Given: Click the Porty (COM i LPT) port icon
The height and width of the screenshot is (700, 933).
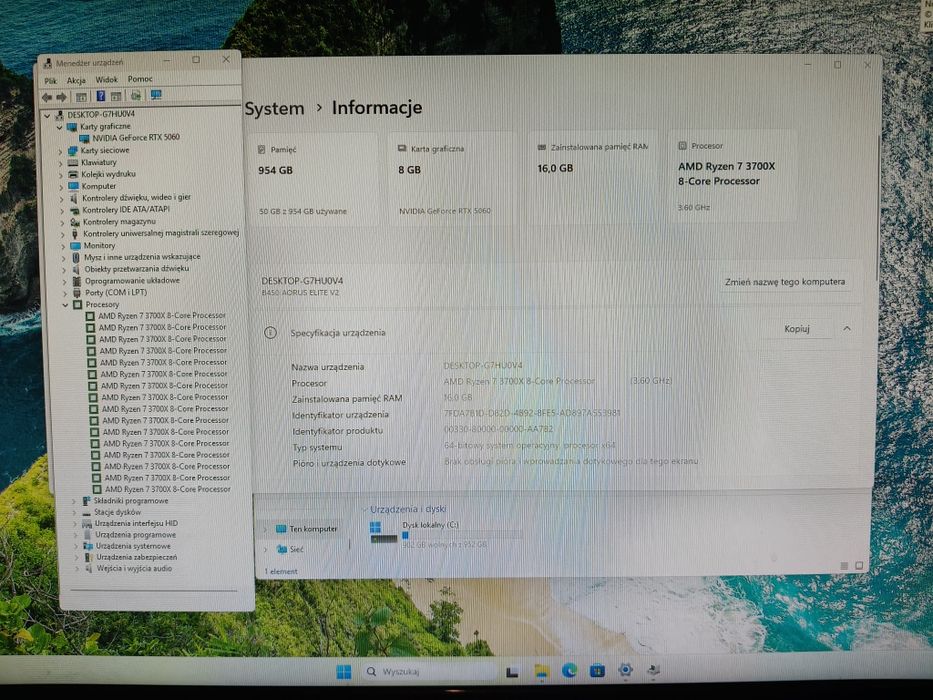Looking at the screenshot, I should tap(77, 293).
